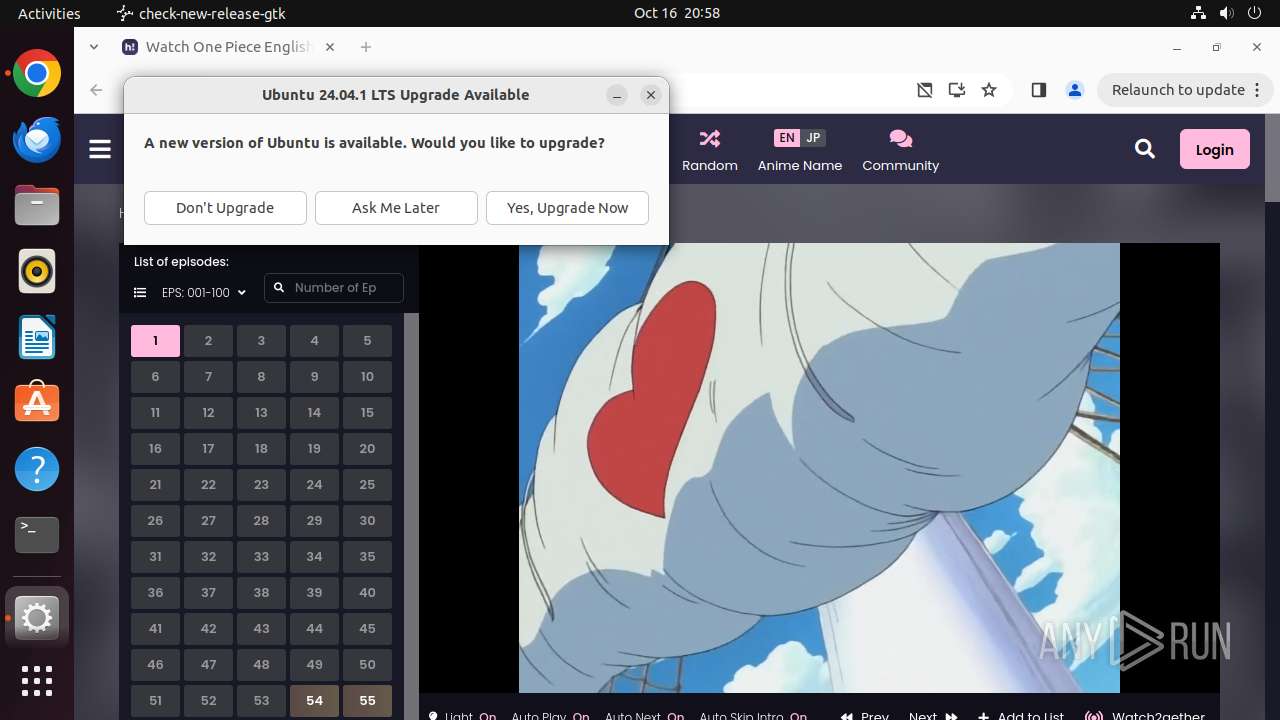Open Settings gear in dock
This screenshot has width=1280, height=720.
coord(37,618)
